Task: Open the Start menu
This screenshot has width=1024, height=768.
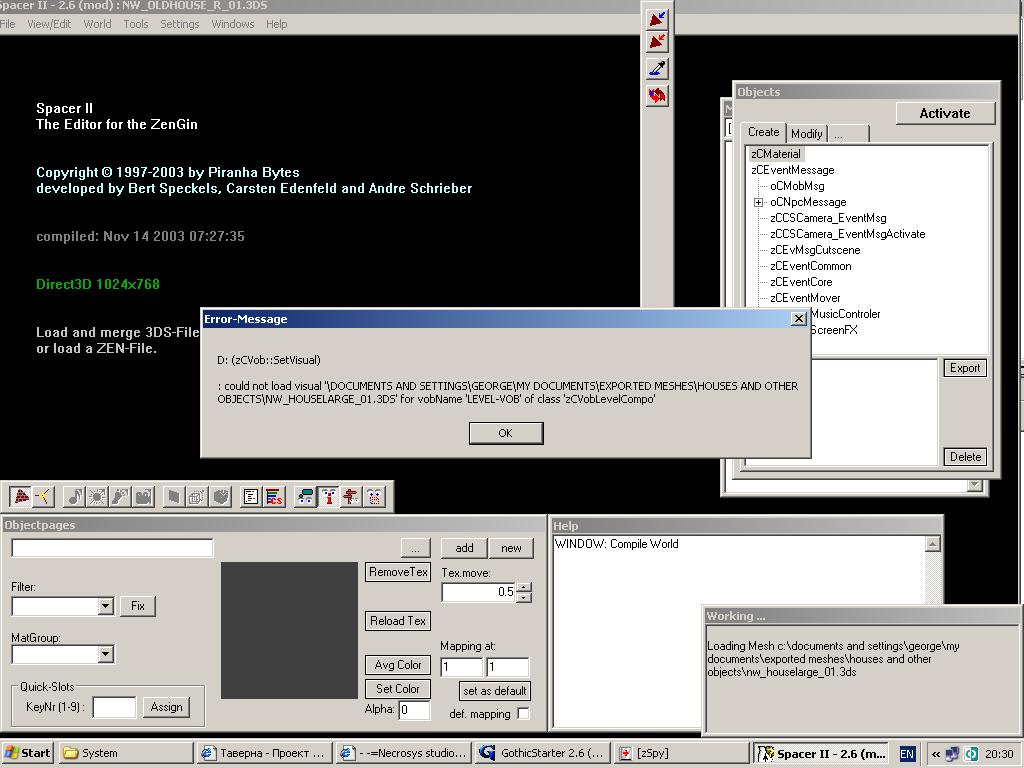Action: [x=27, y=753]
